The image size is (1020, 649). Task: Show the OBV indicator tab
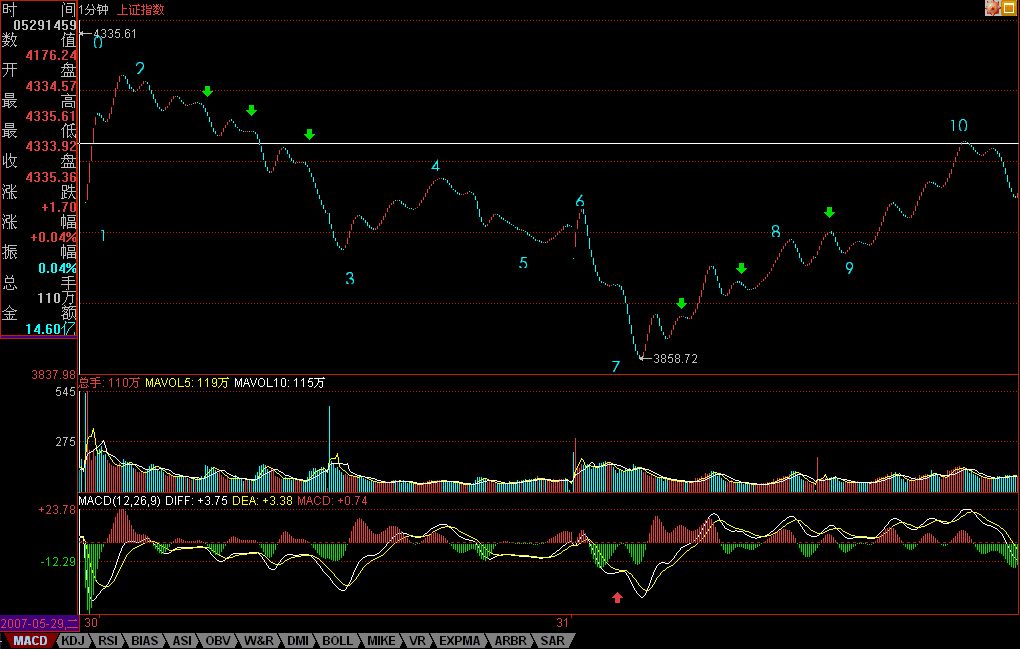click(x=217, y=640)
